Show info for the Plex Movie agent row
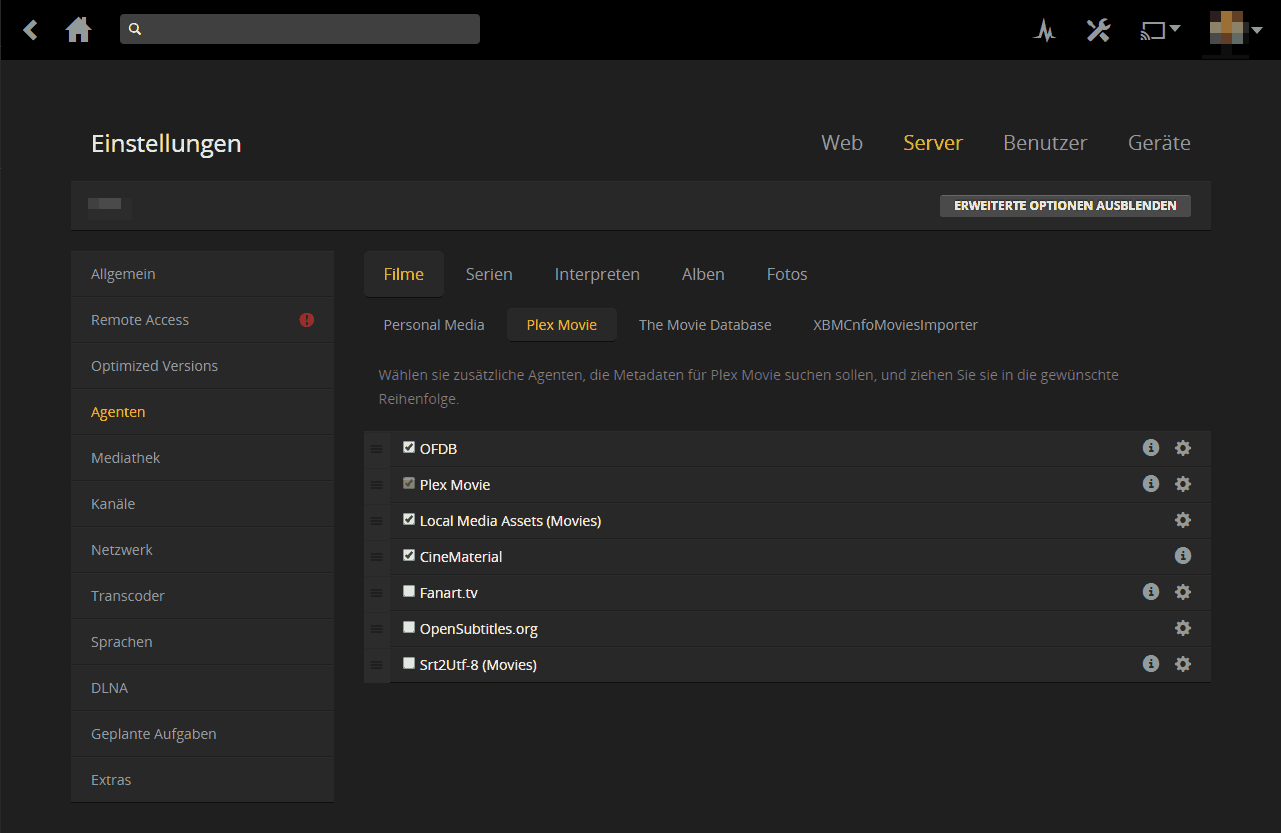The image size is (1281, 833). coord(1151,484)
